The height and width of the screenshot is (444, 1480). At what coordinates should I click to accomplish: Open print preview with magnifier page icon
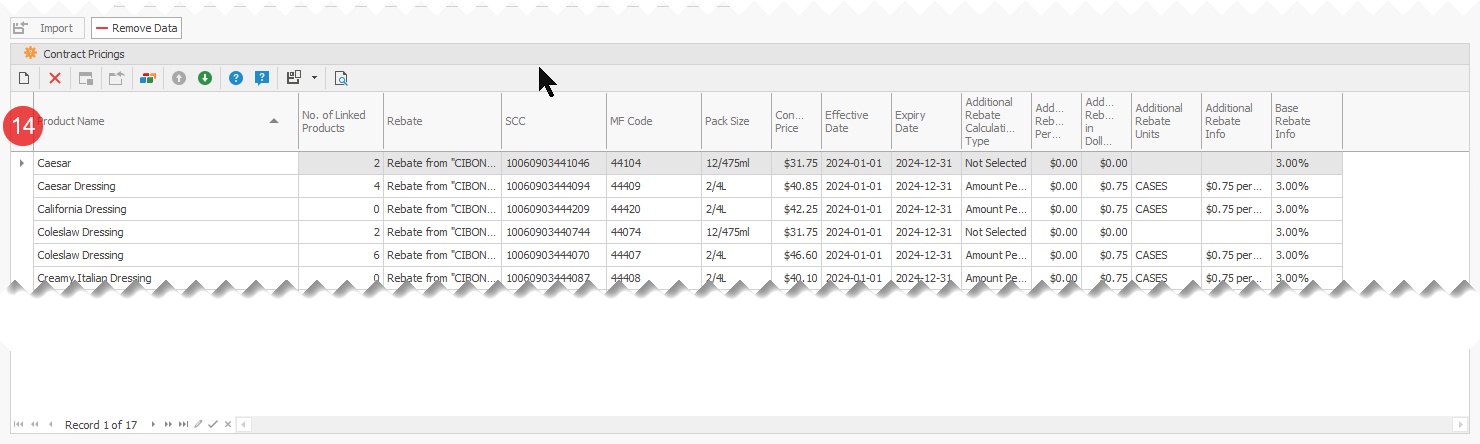pos(341,78)
